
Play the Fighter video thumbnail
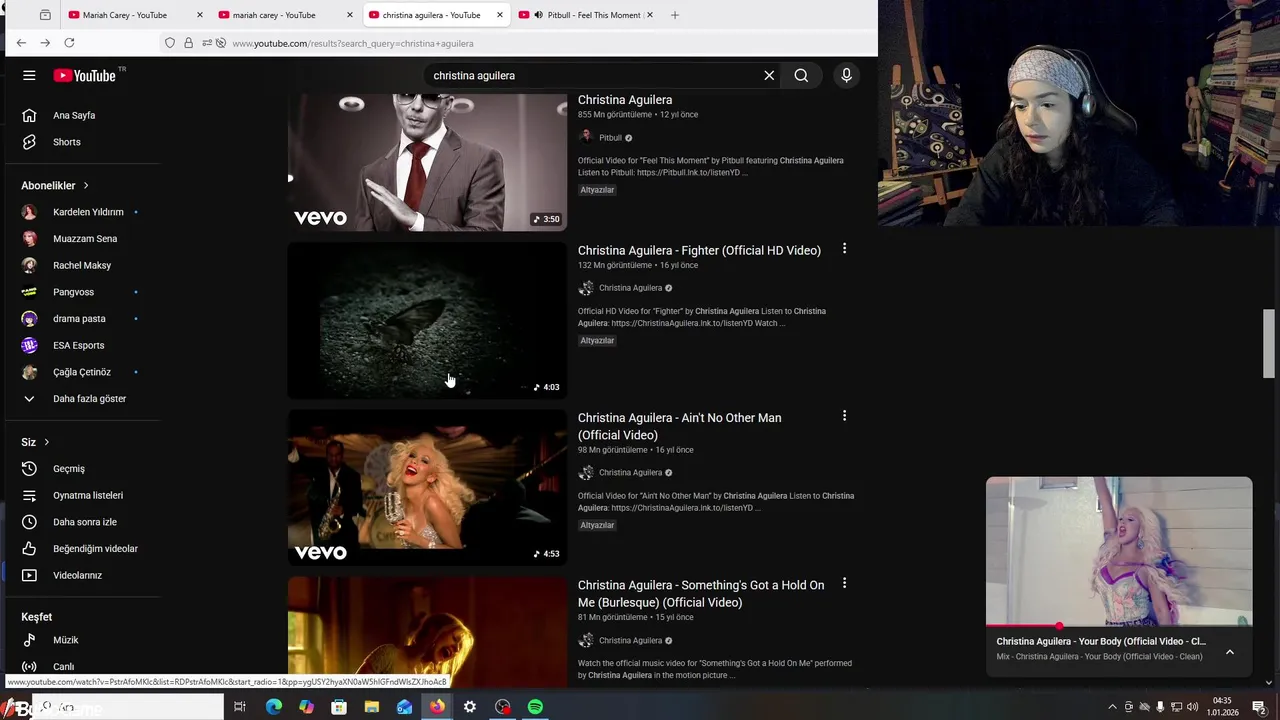click(x=427, y=320)
